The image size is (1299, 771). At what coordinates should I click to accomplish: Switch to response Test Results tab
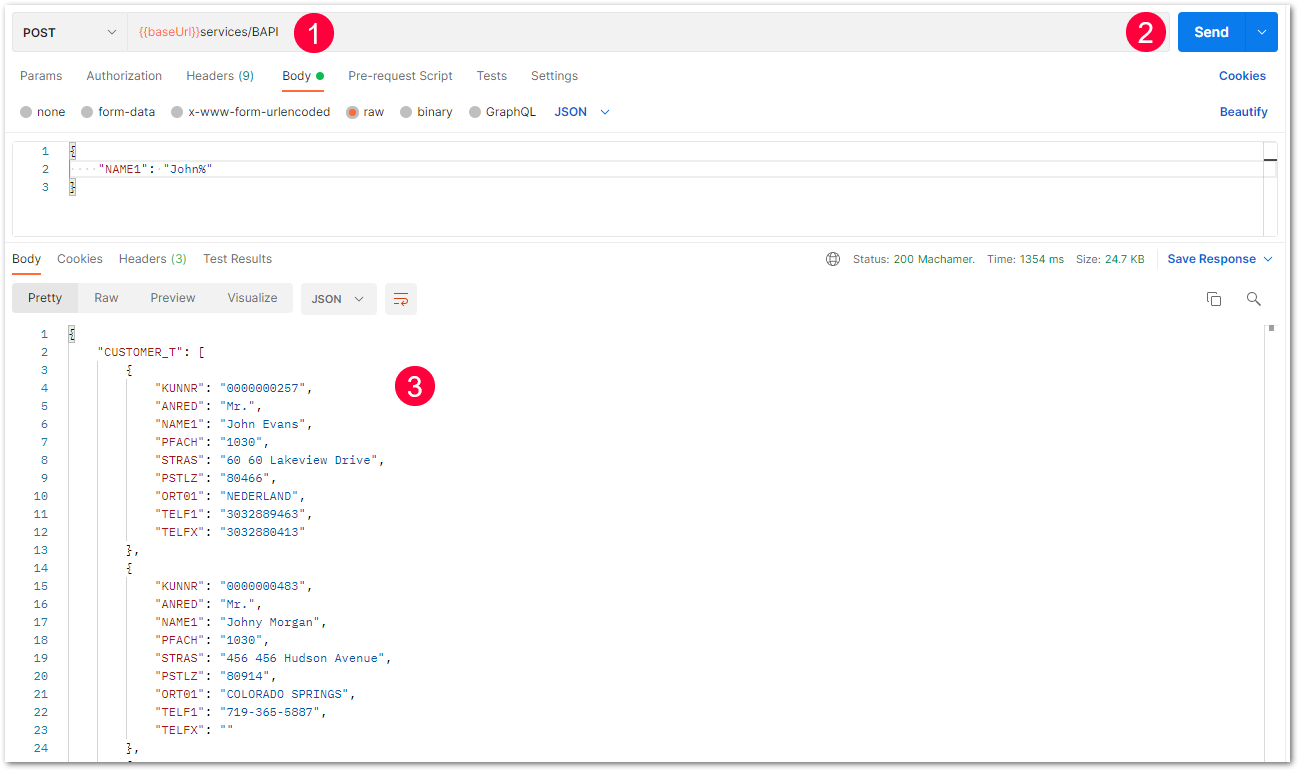237,259
